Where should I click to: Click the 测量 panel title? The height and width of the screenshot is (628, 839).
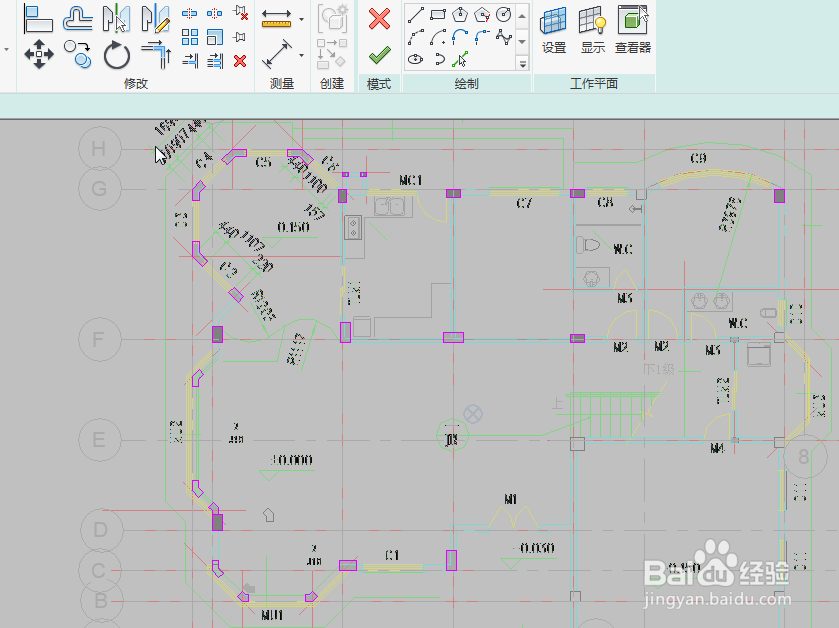click(x=282, y=84)
